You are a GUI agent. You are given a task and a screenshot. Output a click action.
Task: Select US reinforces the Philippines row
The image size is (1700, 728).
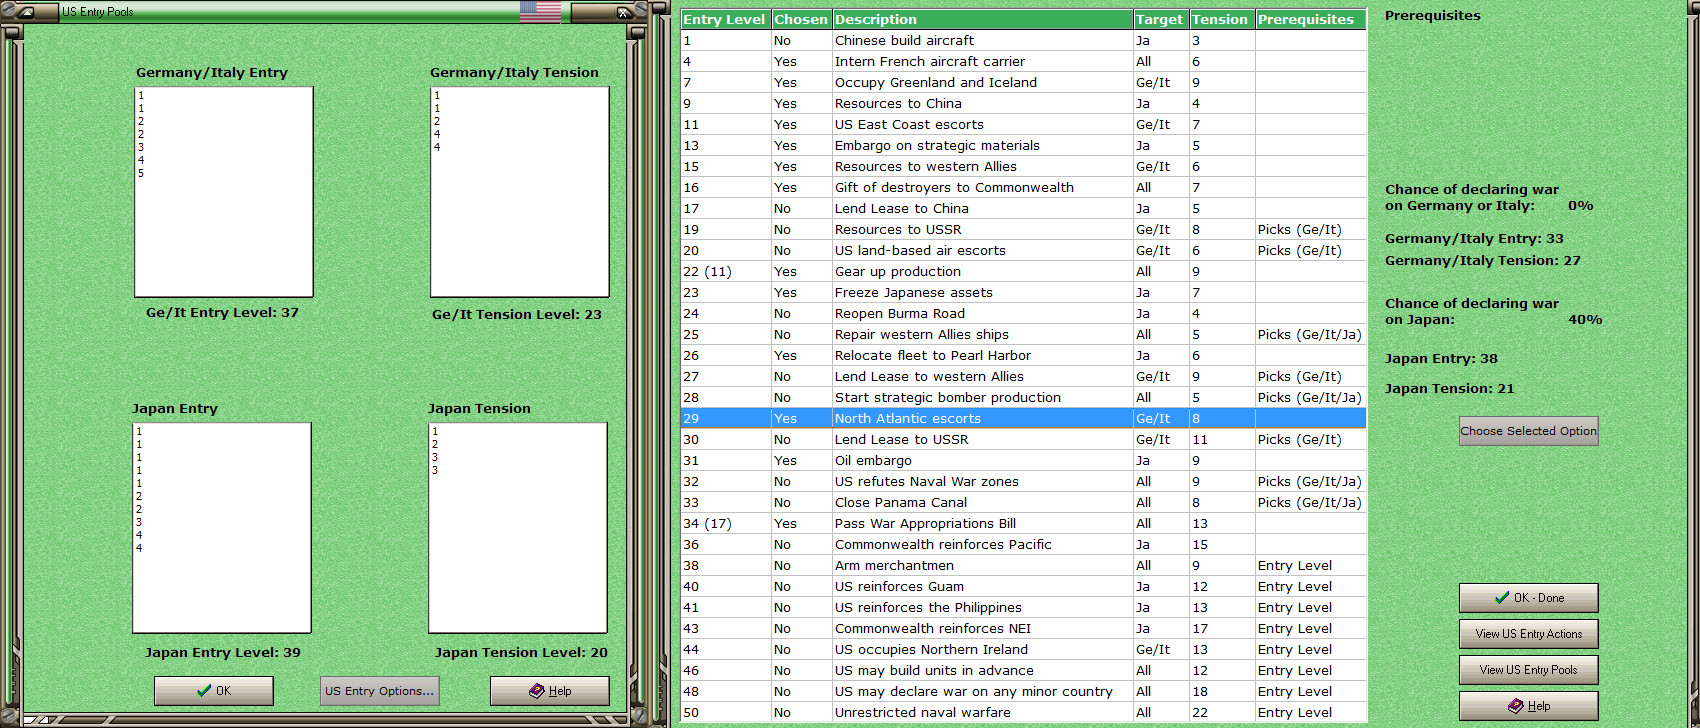[x=1023, y=607]
